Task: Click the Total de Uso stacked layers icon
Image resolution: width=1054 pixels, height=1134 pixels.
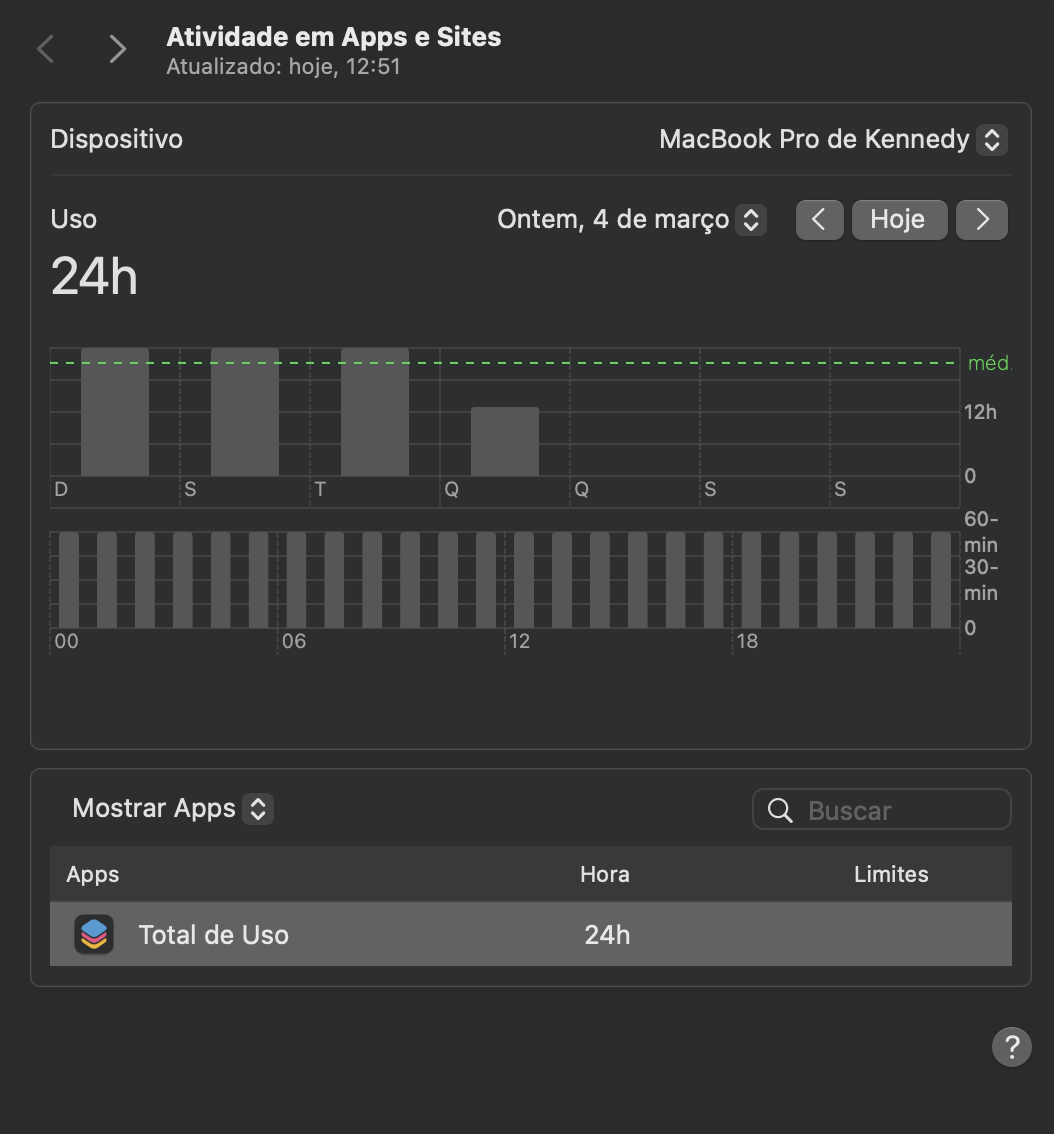Action: pyautogui.click(x=94, y=934)
